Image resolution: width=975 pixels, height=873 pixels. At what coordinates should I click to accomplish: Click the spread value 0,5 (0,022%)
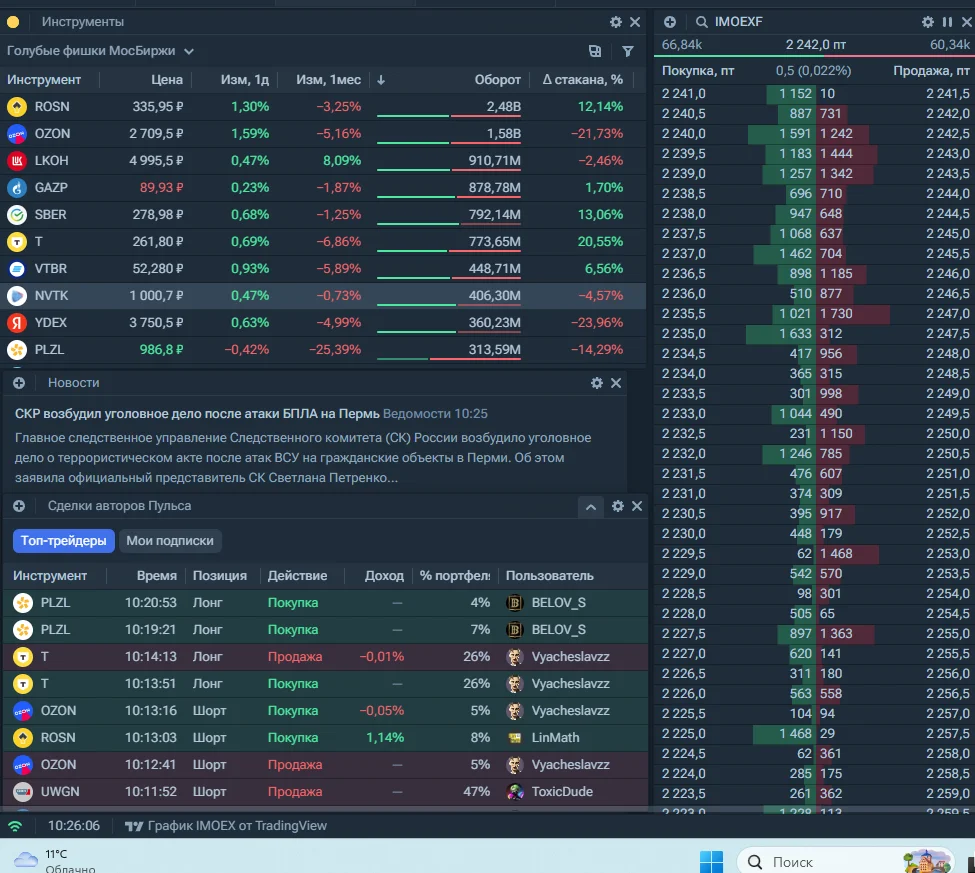coord(813,71)
